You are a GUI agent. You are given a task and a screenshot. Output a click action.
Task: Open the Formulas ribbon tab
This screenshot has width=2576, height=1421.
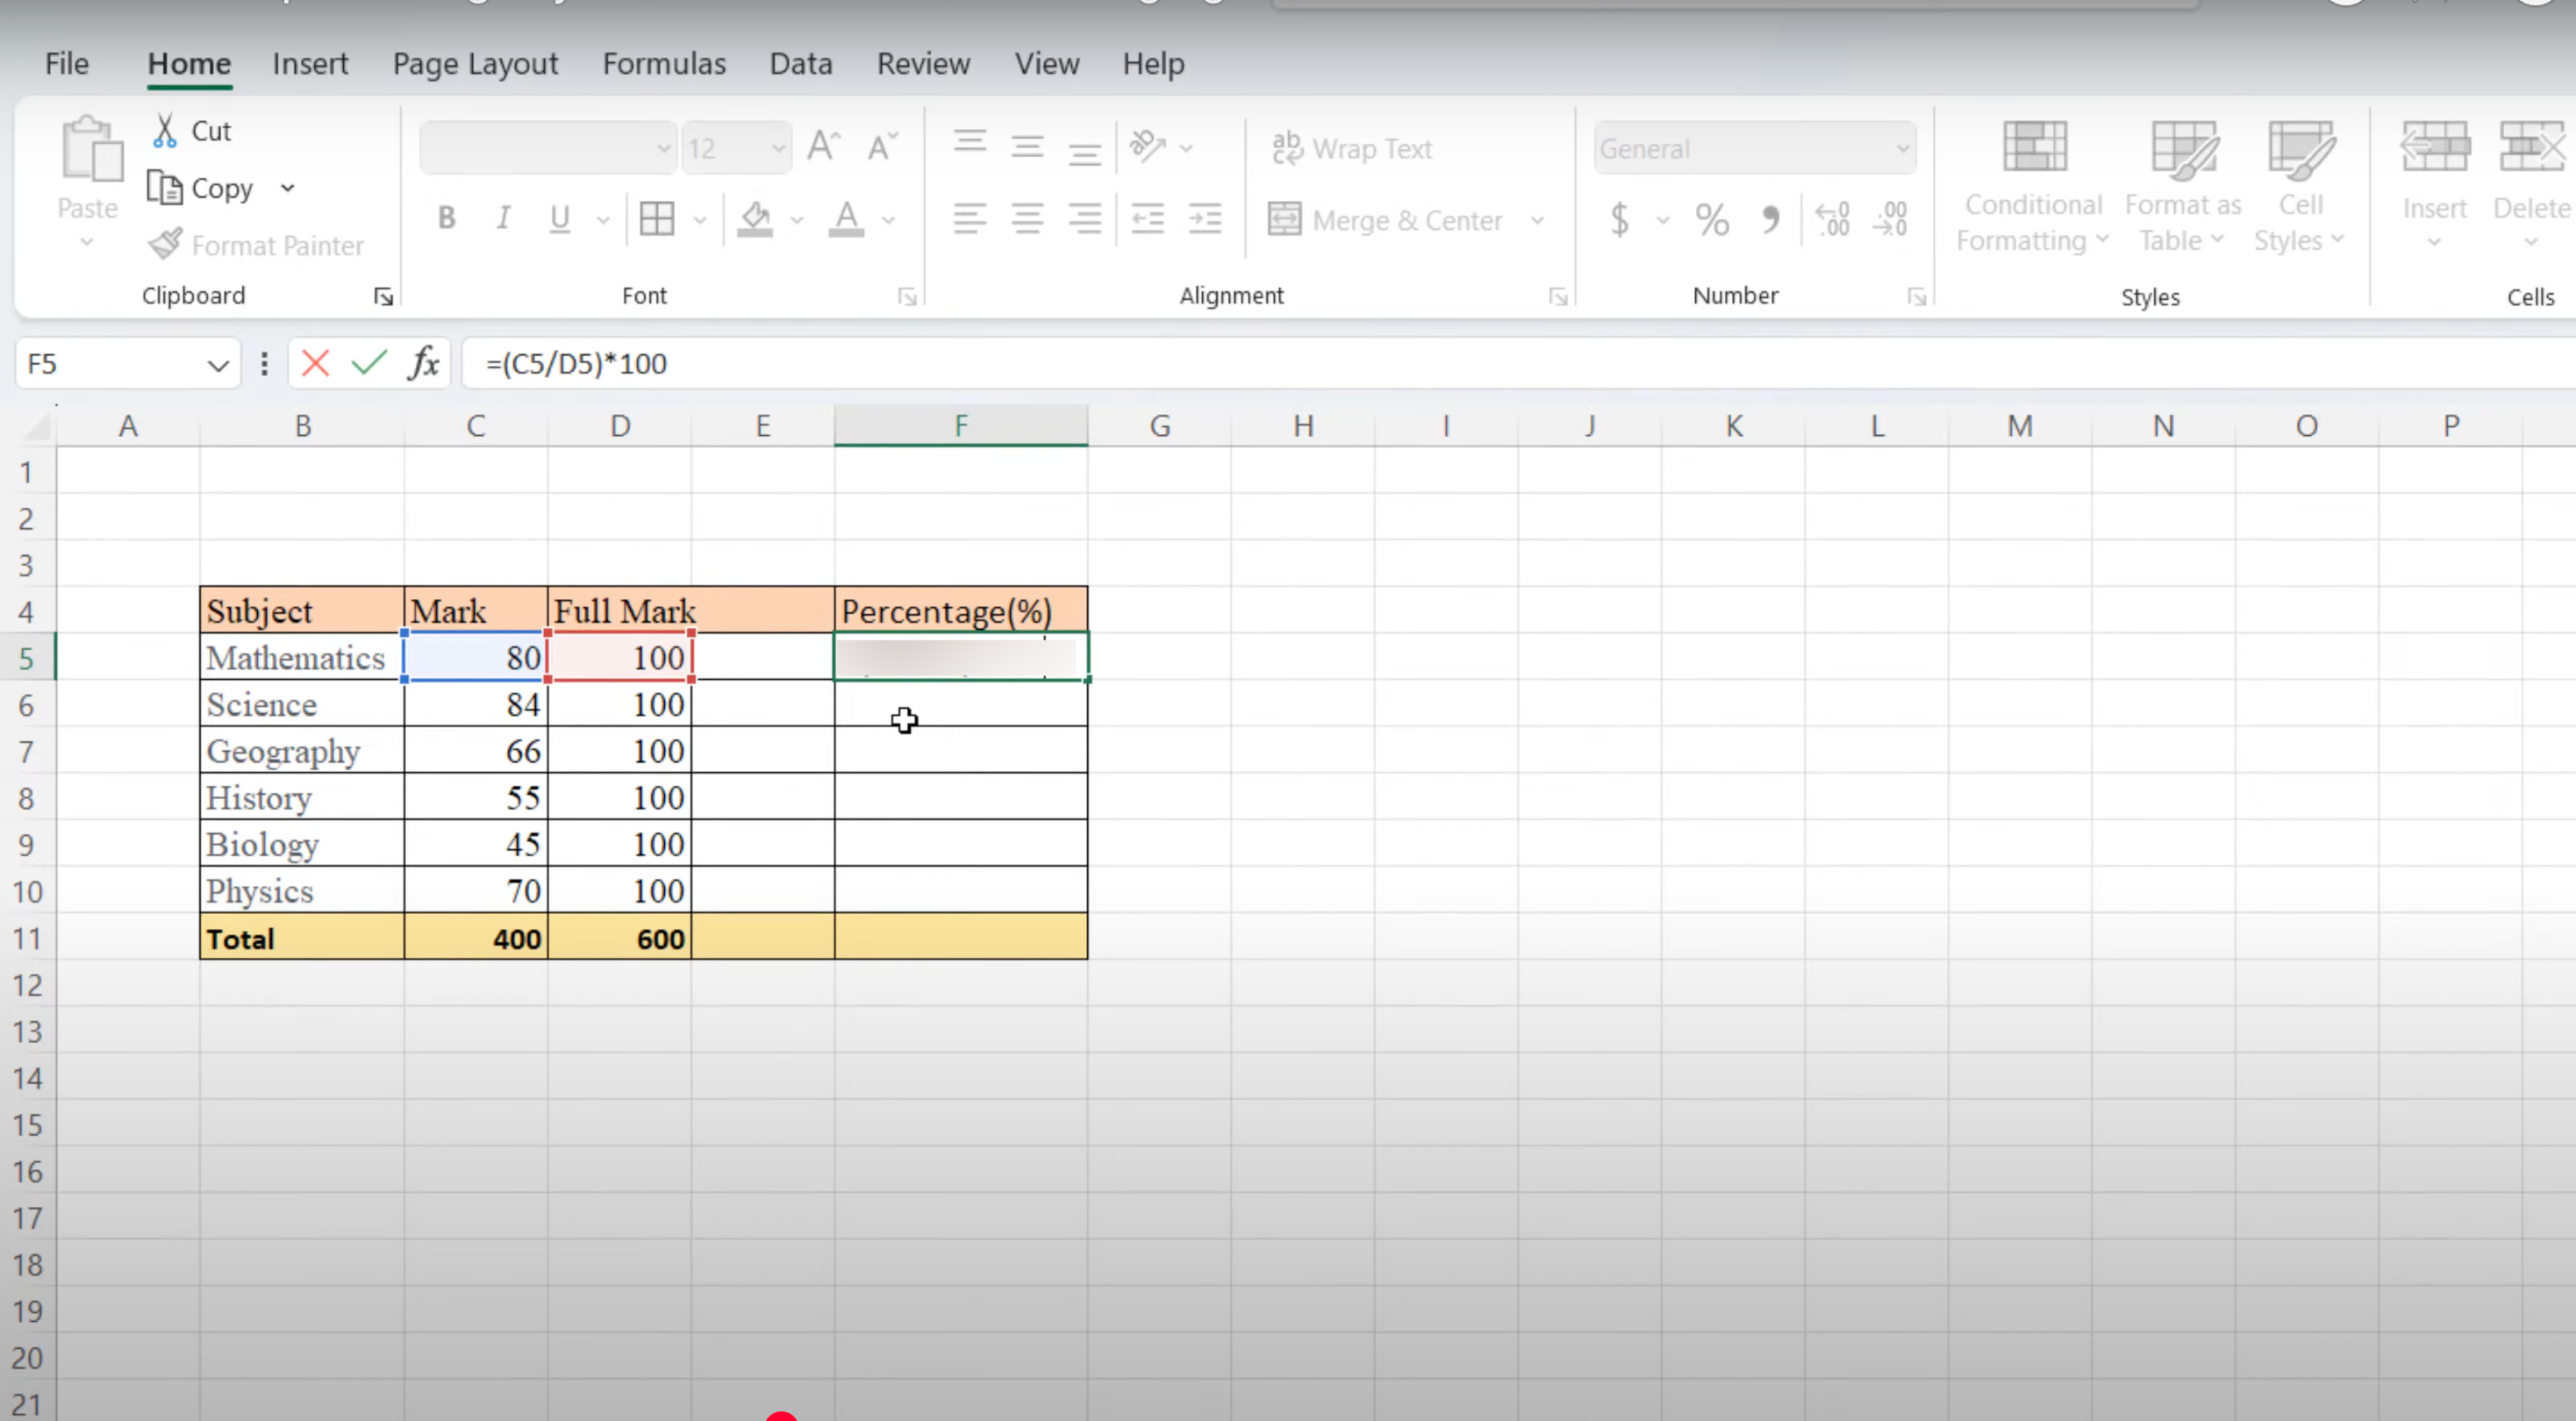coord(664,64)
